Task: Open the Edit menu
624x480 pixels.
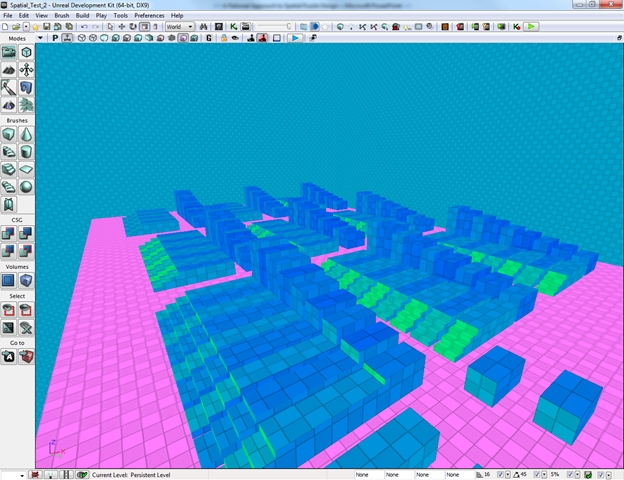Action: pyautogui.click(x=24, y=16)
